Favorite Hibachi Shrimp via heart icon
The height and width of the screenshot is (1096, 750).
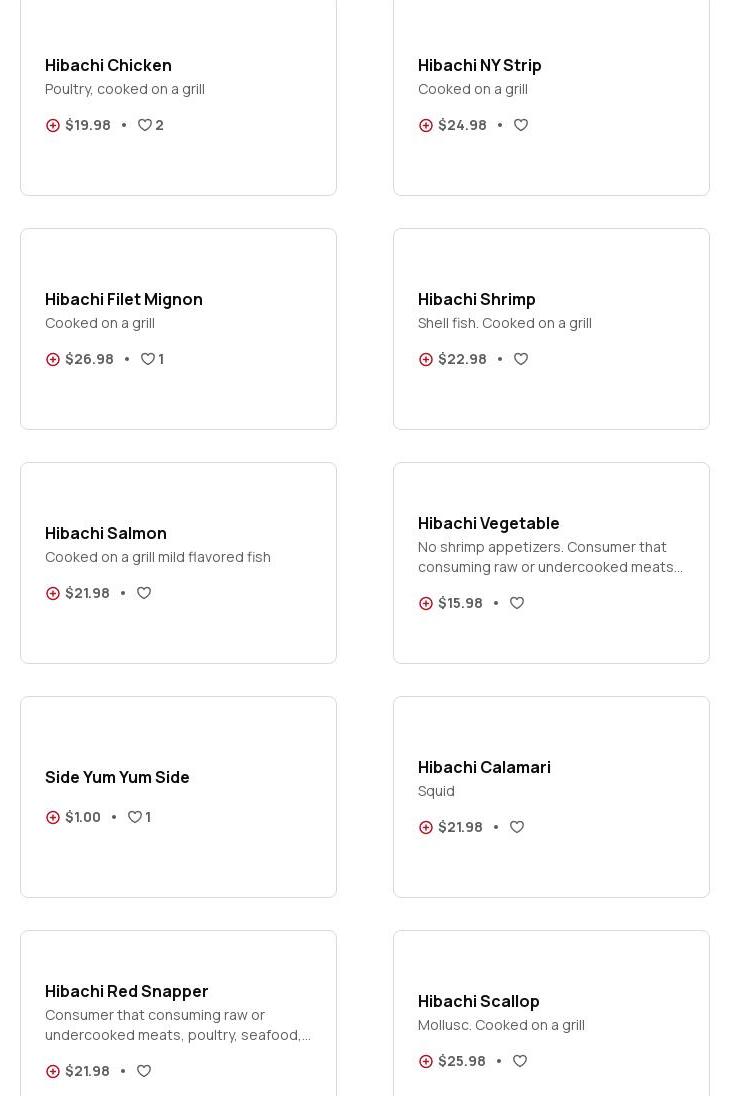click(521, 359)
